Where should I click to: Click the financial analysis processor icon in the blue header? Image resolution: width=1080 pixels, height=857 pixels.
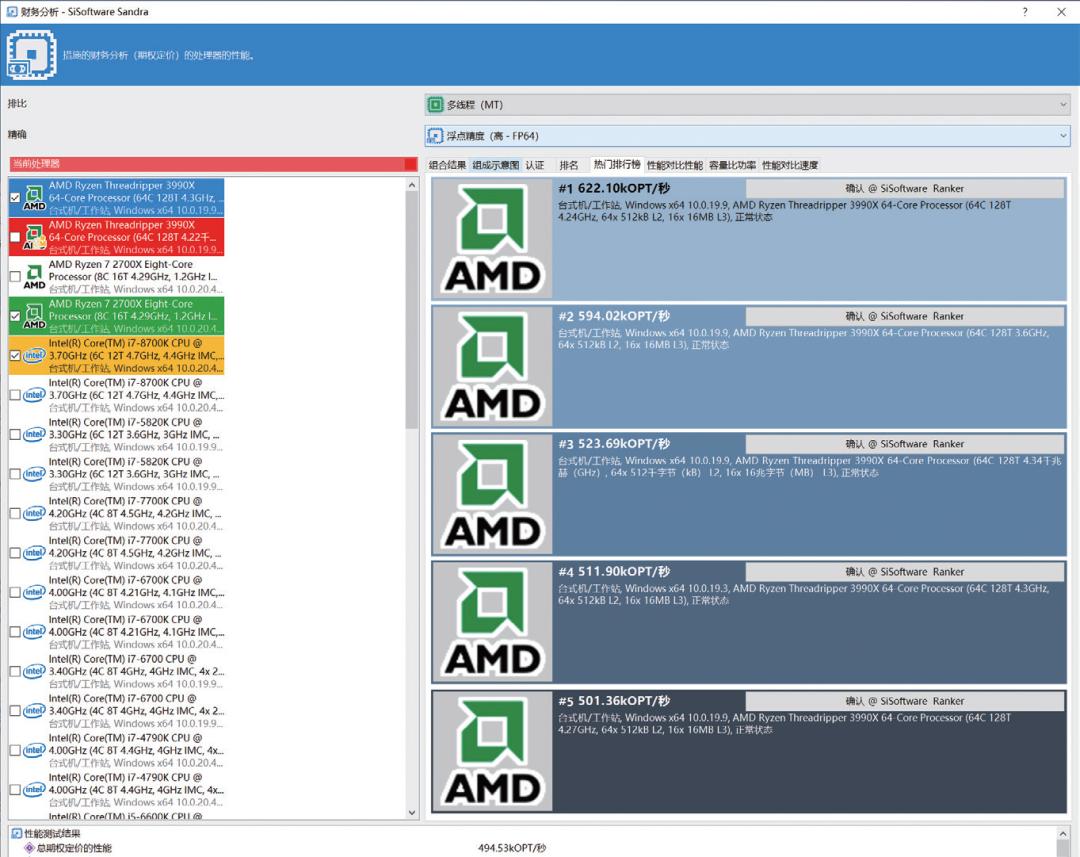[31, 55]
